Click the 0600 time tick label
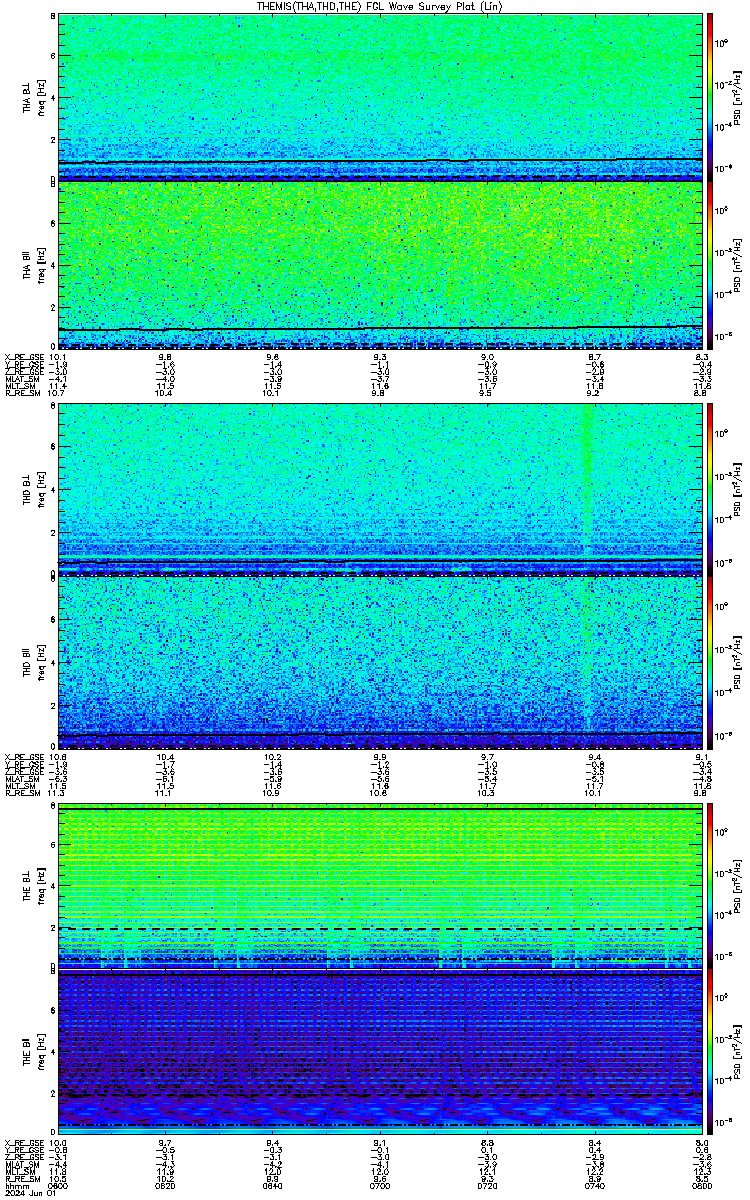The height and width of the screenshot is (1200, 750). (59, 1185)
